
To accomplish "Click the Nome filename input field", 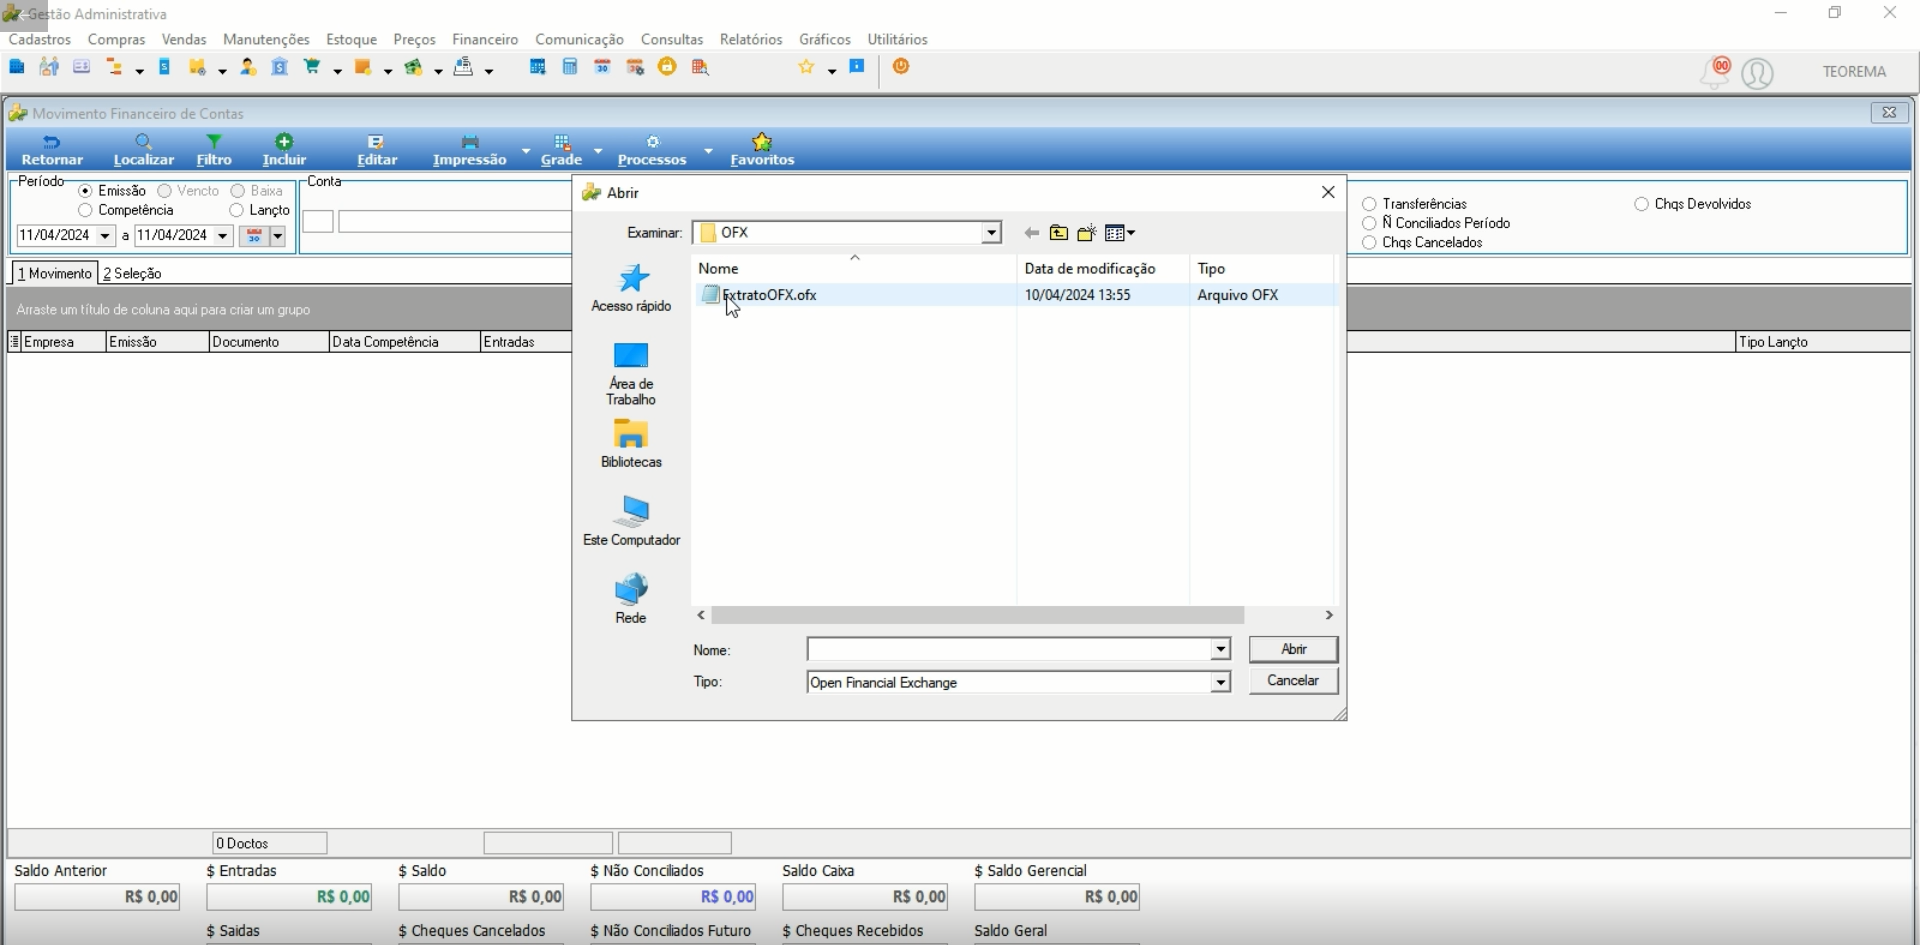I will coord(1009,650).
